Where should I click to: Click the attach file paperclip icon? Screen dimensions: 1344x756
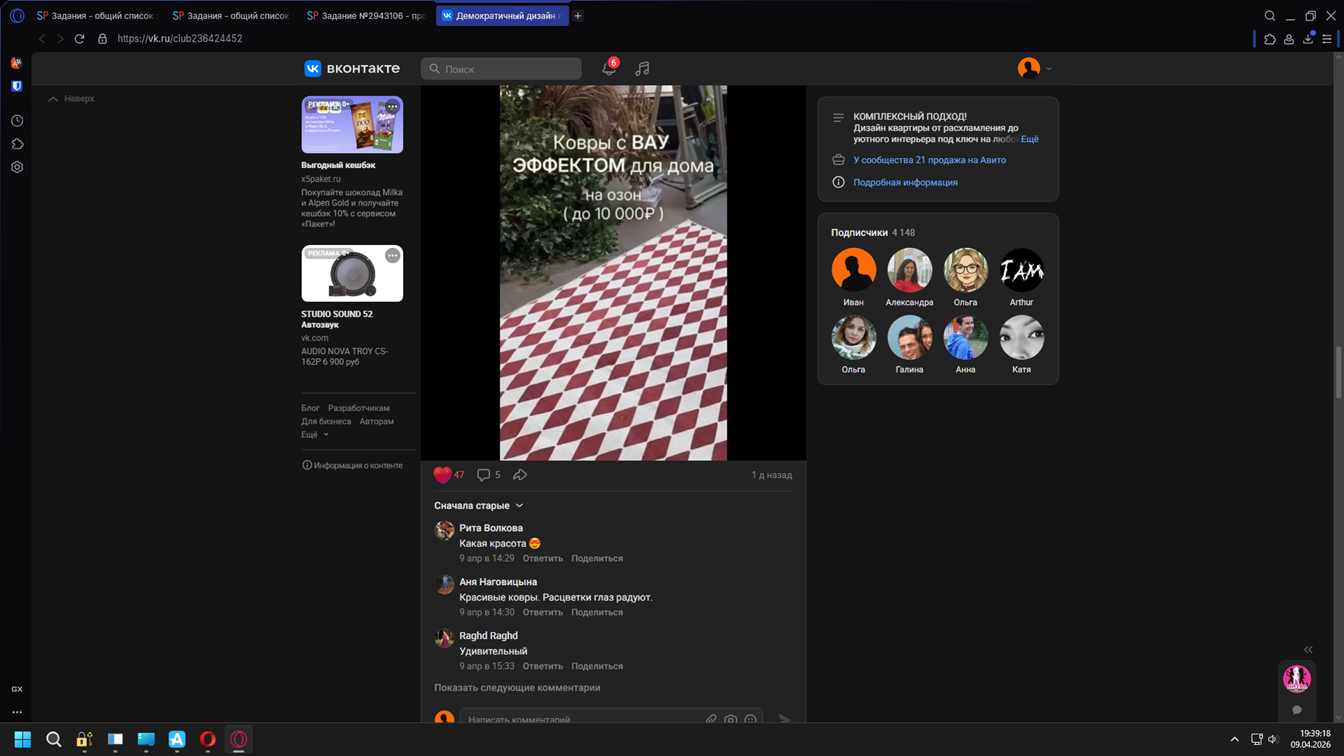[711, 720]
